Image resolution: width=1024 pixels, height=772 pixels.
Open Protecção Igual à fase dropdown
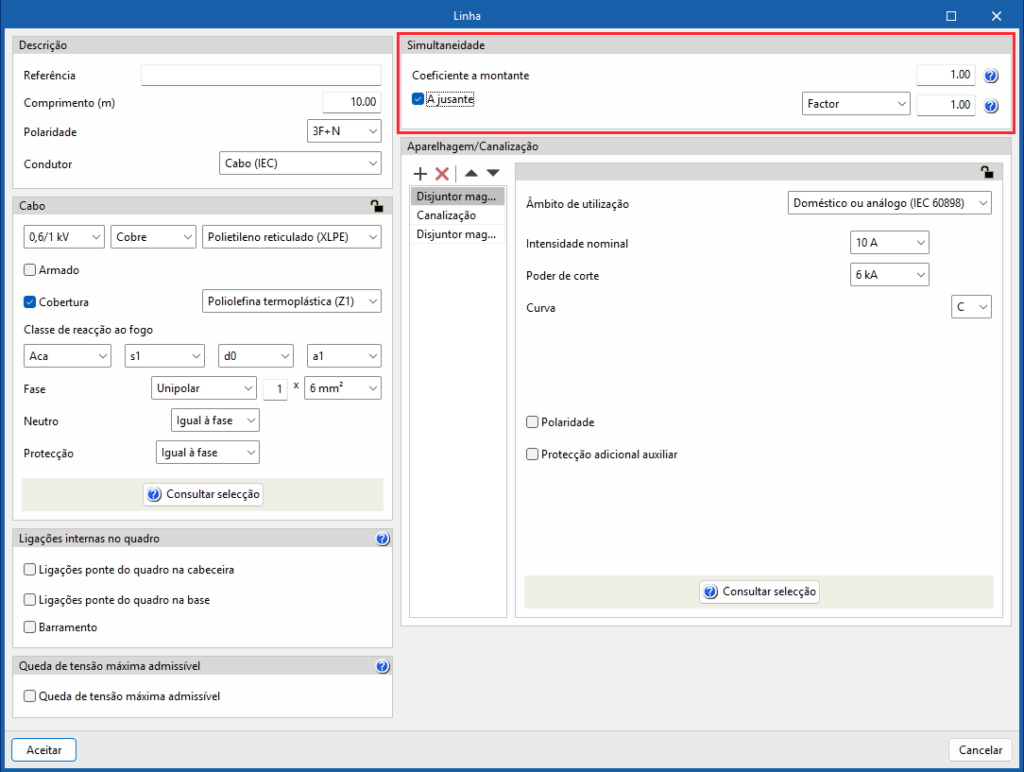tap(208, 452)
